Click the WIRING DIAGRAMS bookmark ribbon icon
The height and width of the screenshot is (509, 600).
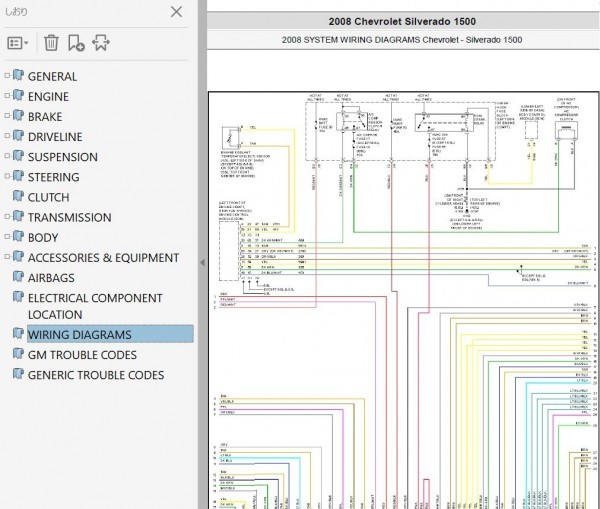(18, 333)
